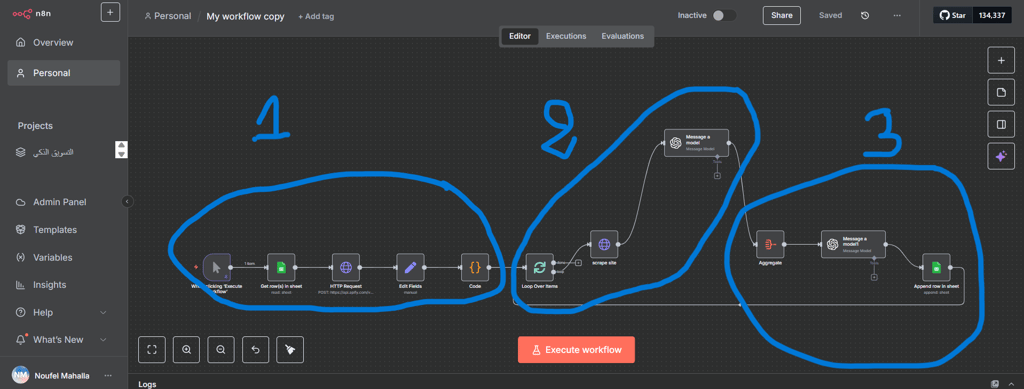Select the HTTP Request node

click(345, 267)
